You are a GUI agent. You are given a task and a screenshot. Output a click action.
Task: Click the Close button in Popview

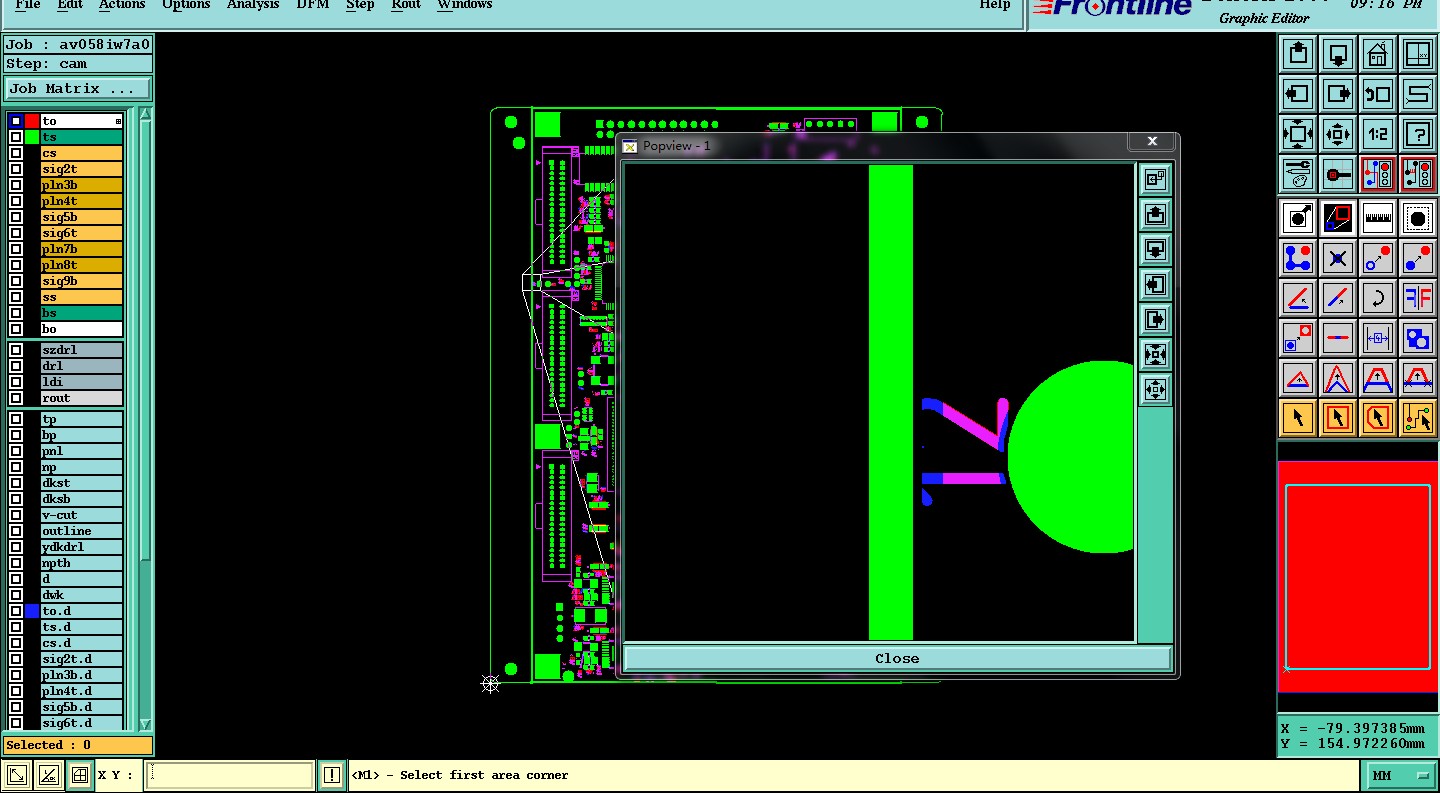pos(897,658)
